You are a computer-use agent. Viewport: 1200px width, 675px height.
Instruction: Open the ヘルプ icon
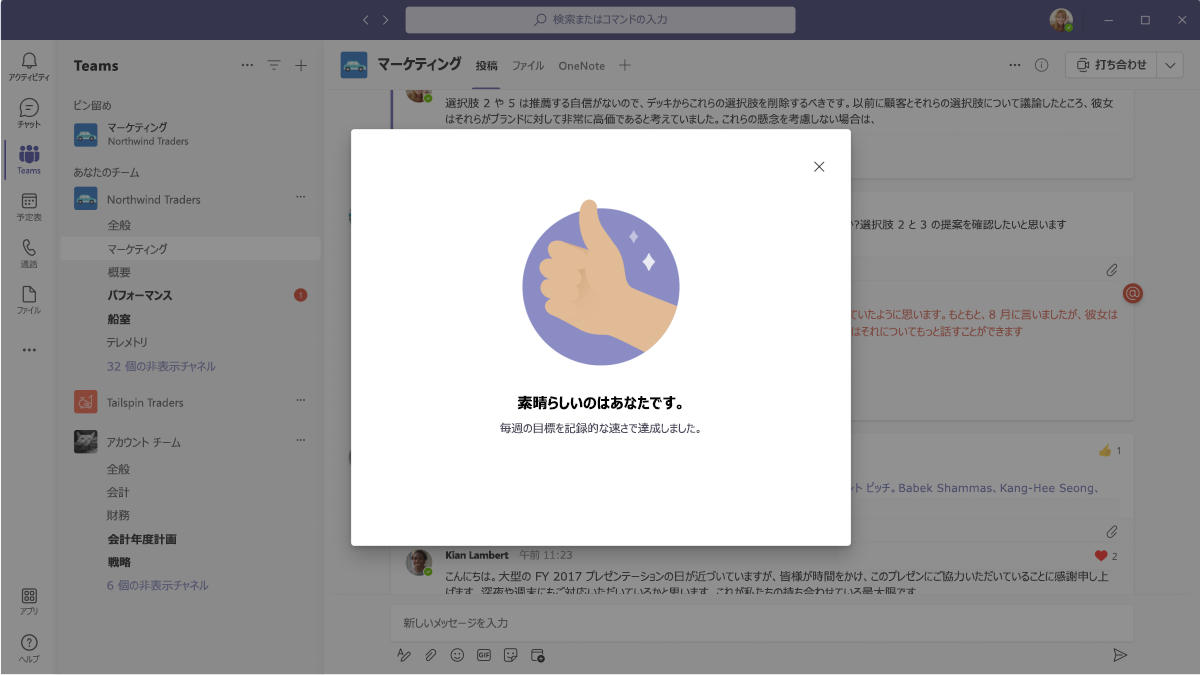(x=29, y=648)
